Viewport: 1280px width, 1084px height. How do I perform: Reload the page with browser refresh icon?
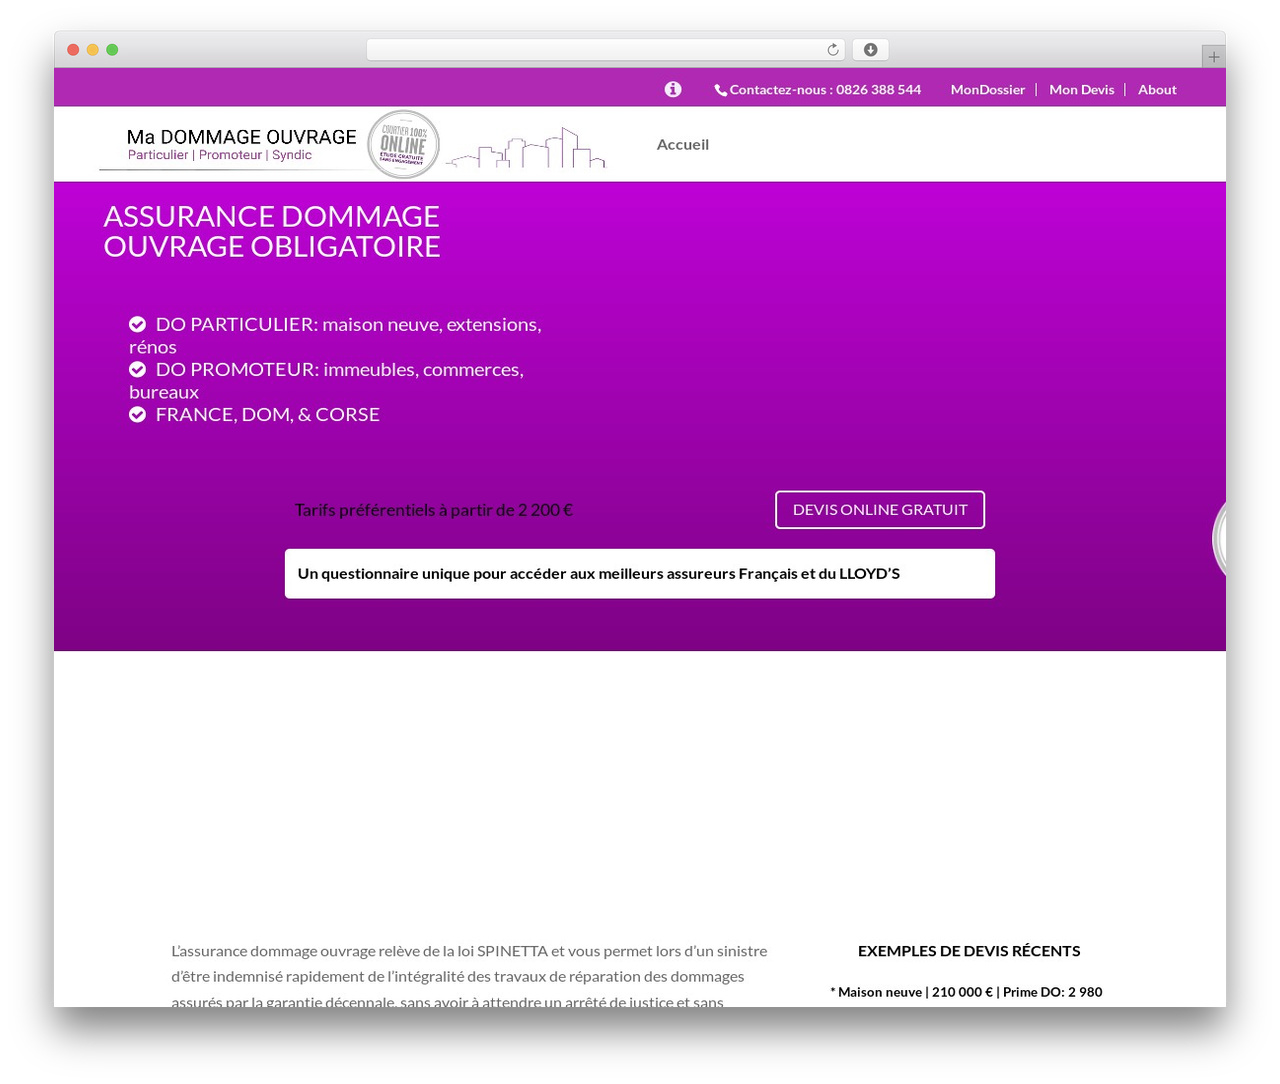(x=833, y=50)
